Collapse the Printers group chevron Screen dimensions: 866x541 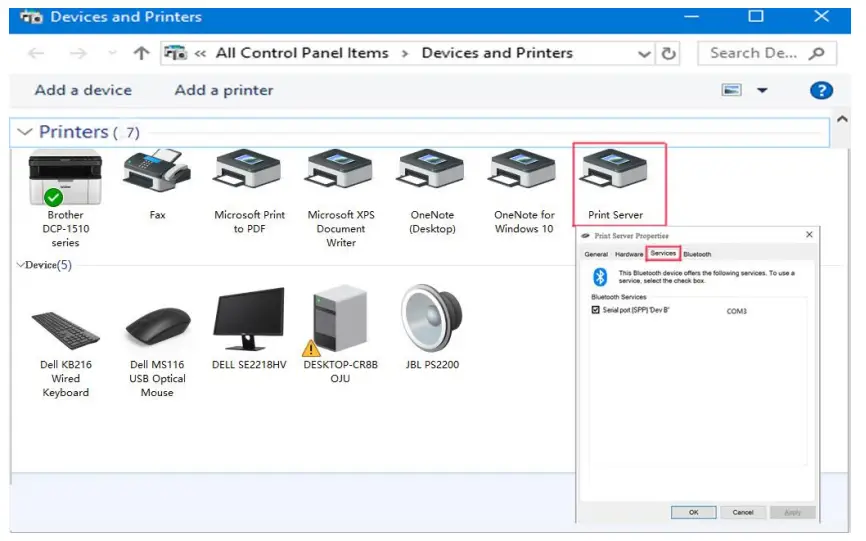pyautogui.click(x=24, y=132)
